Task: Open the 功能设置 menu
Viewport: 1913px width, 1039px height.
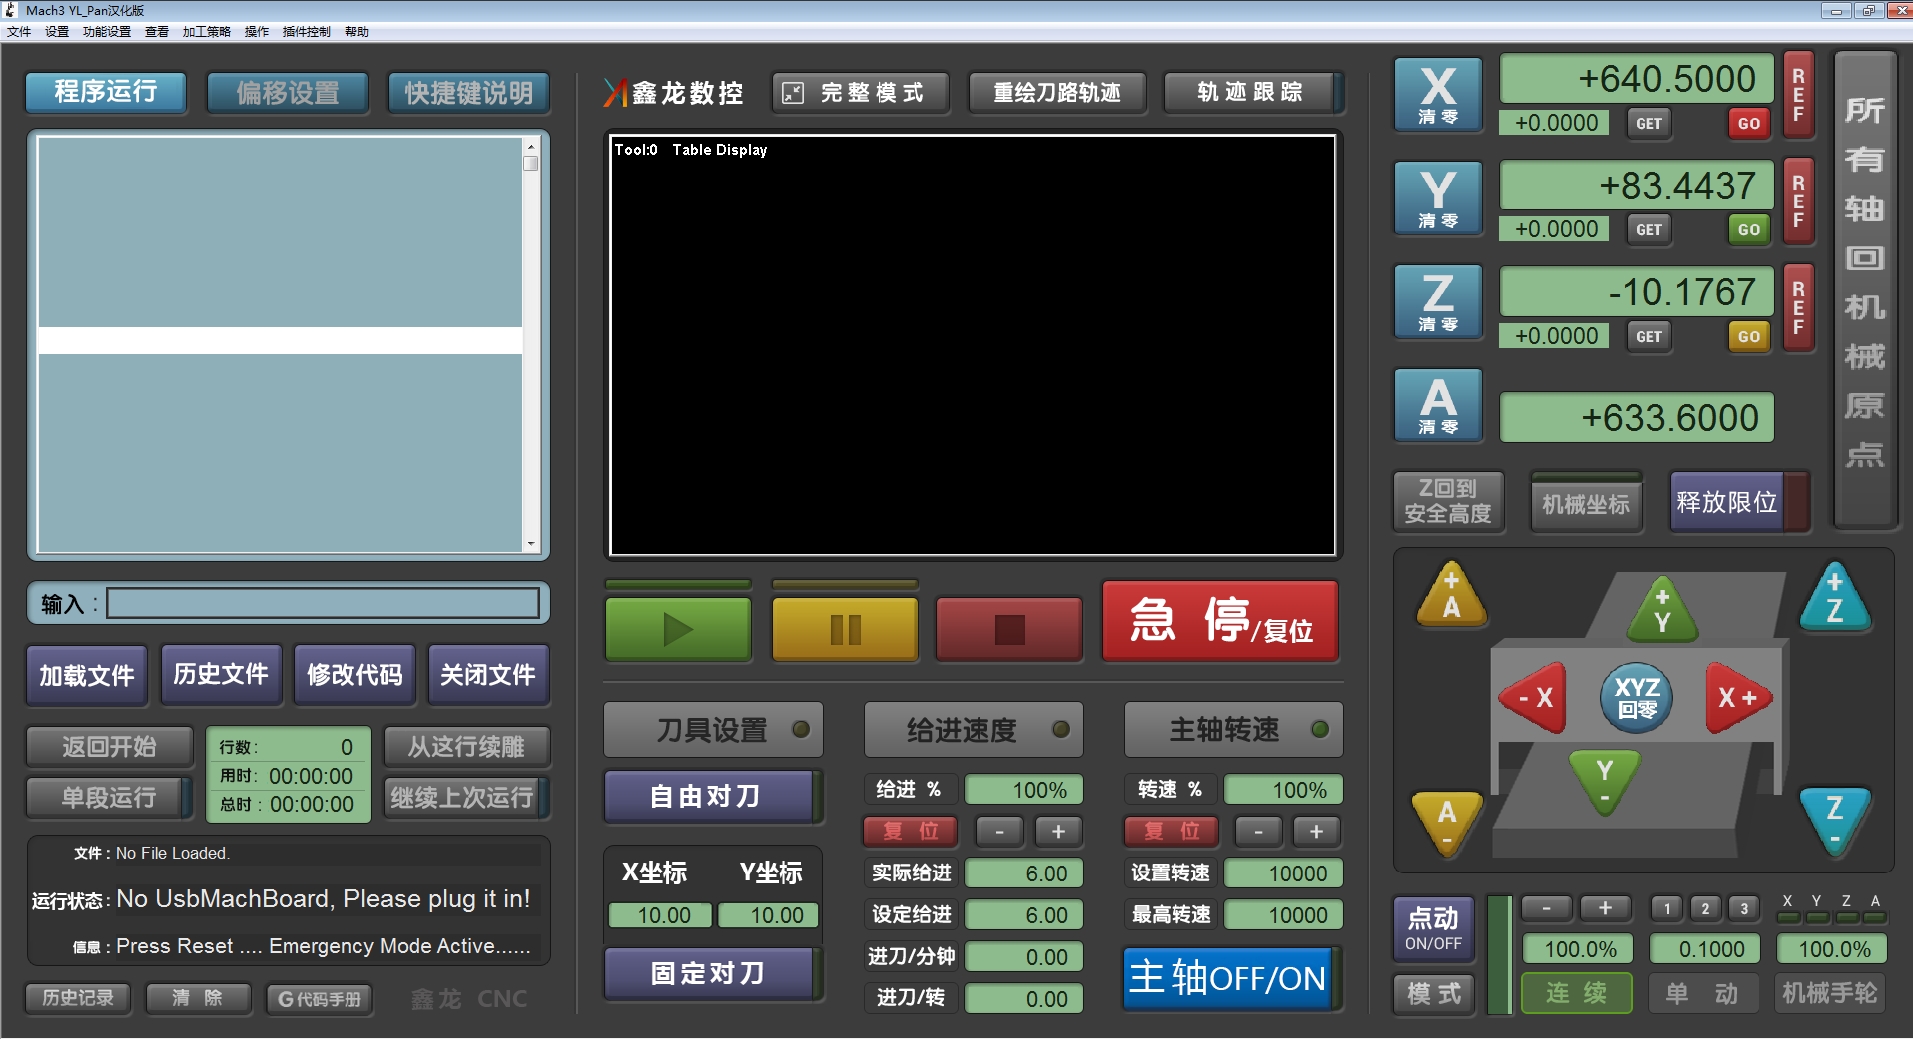Action: tap(107, 32)
